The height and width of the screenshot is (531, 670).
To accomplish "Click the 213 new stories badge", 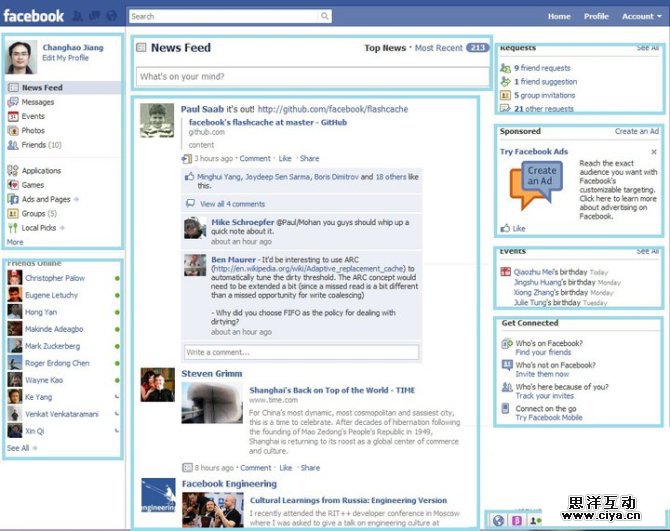I will pyautogui.click(x=477, y=47).
